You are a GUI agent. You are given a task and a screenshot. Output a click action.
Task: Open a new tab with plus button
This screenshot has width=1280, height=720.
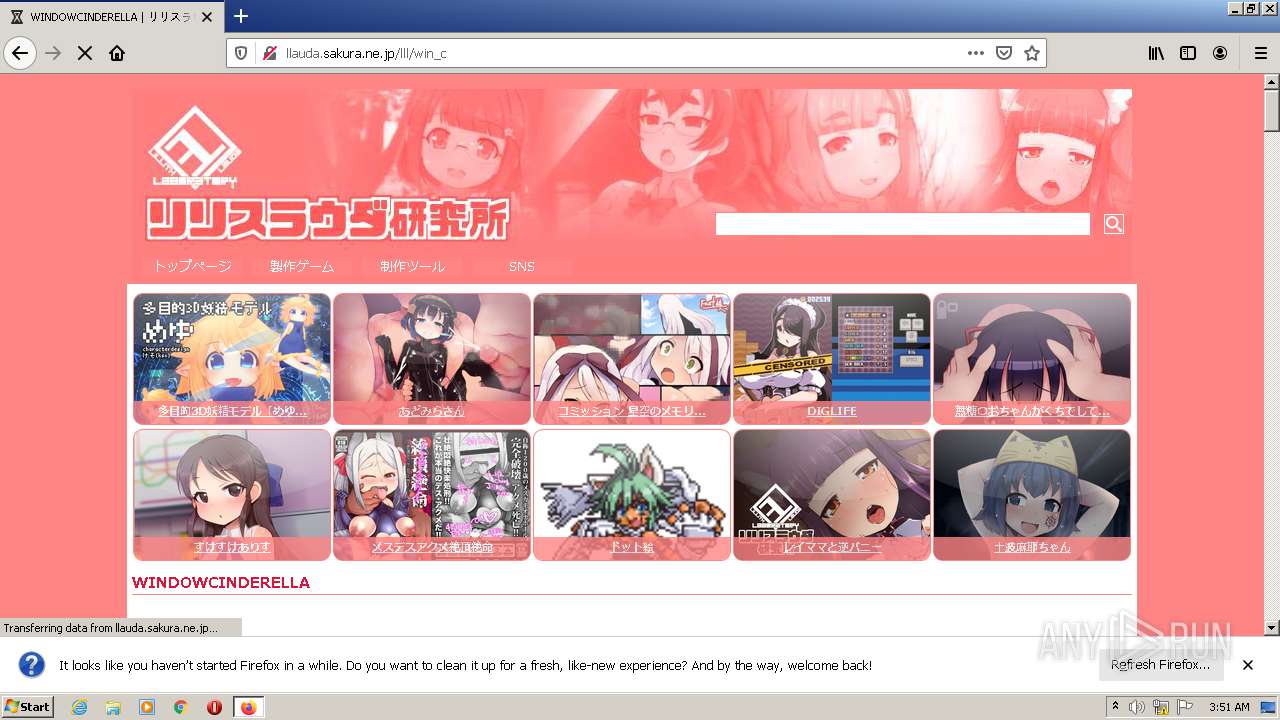pos(241,16)
